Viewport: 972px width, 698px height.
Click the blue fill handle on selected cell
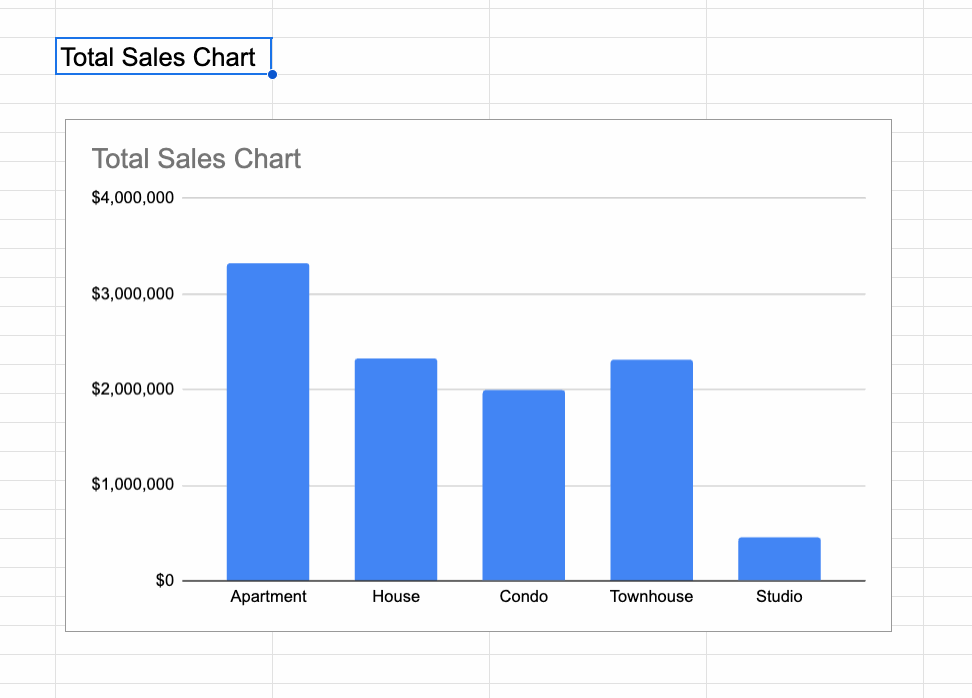[272, 74]
